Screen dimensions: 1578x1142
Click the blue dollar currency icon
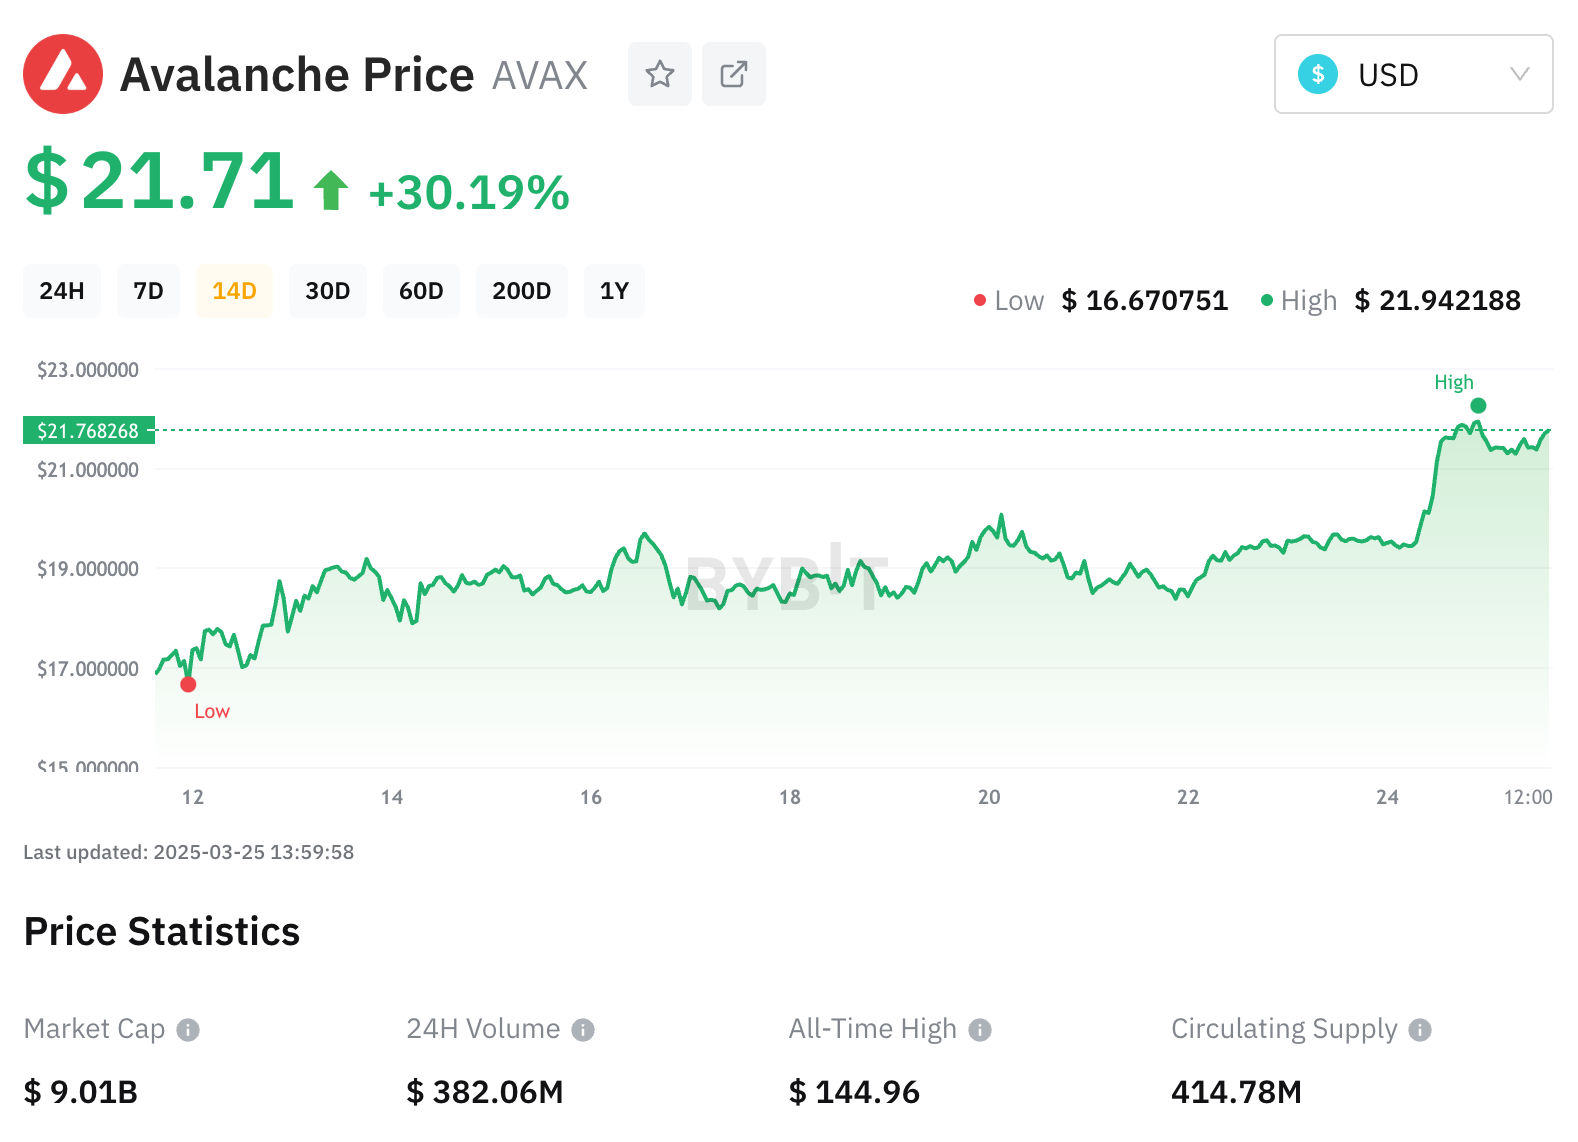1318,74
